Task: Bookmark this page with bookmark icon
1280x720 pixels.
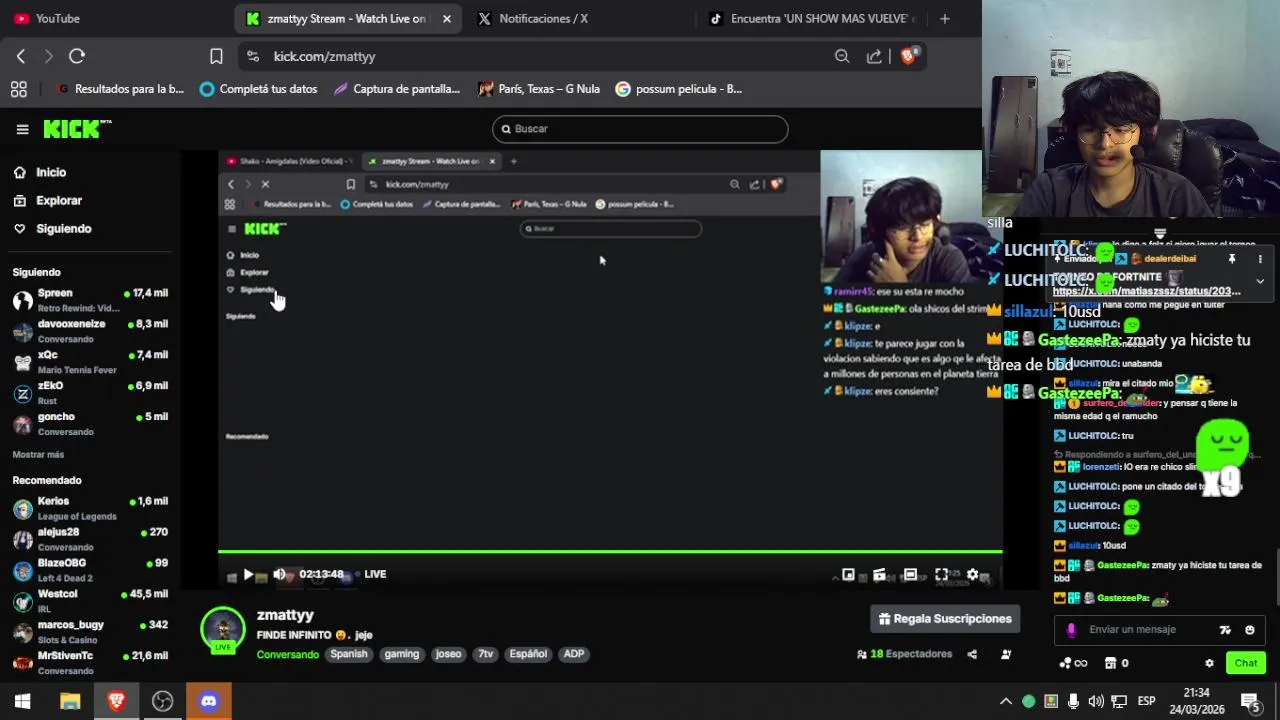Action: tap(216, 56)
